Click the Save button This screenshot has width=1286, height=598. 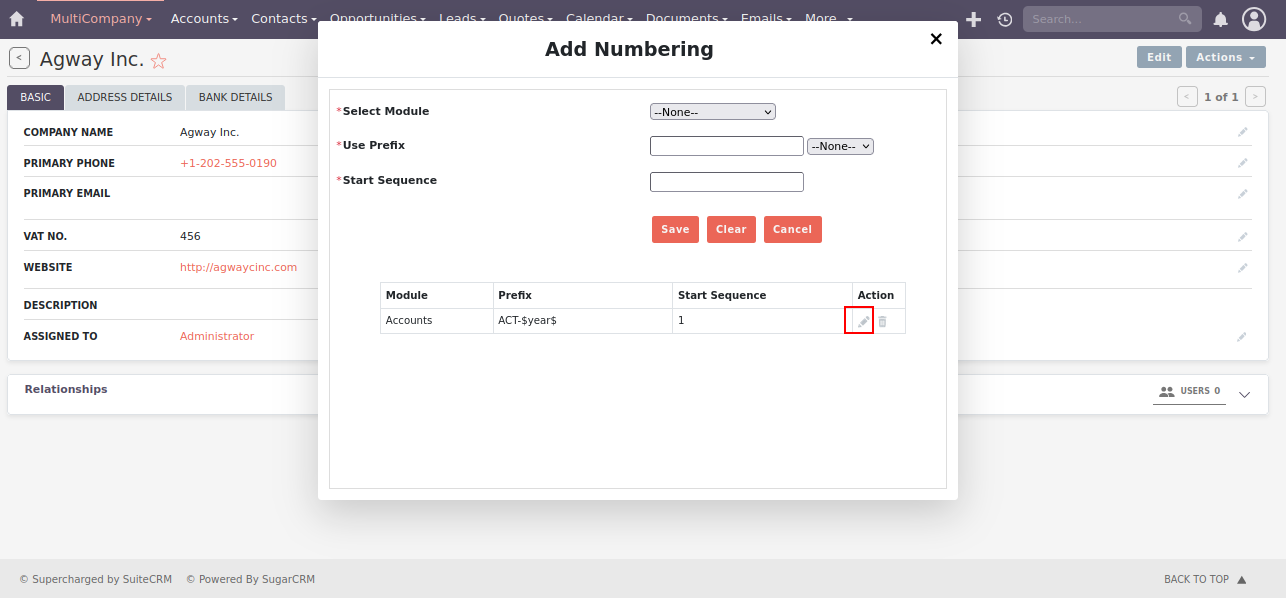coord(675,229)
